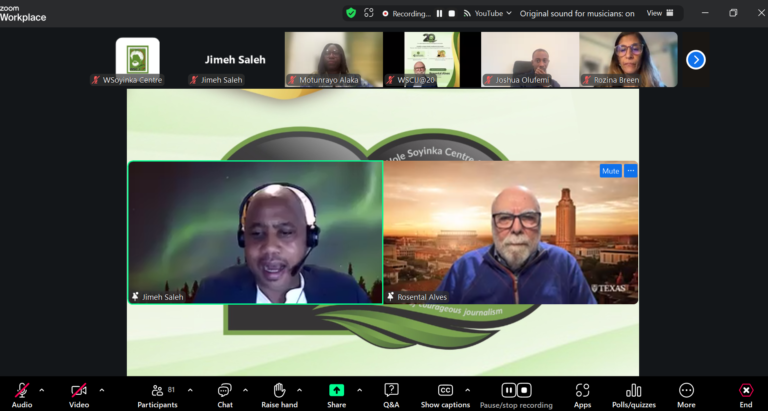Image resolution: width=768 pixels, height=411 pixels.
Task: Pause the recording in top bar
Action: coord(439,14)
